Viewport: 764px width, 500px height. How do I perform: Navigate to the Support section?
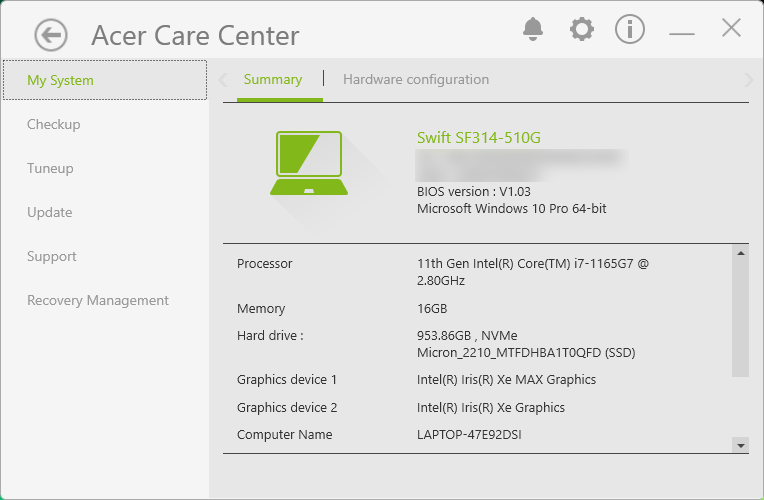tap(52, 257)
